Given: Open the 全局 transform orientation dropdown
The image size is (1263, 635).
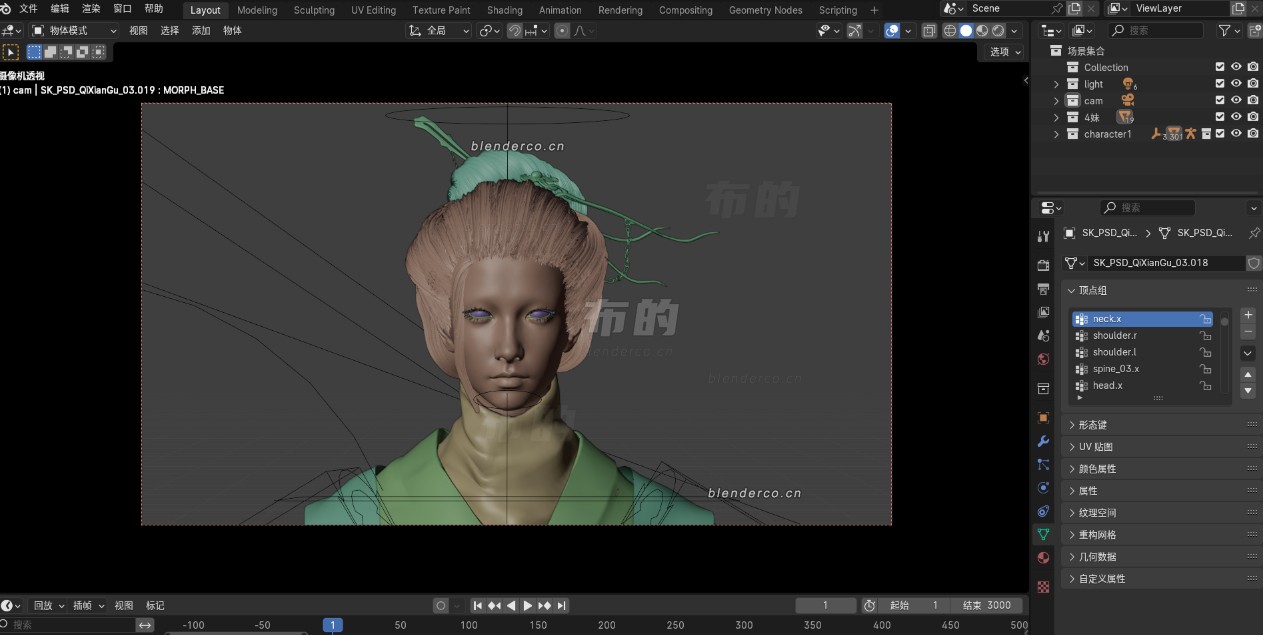Looking at the screenshot, I should 439,31.
